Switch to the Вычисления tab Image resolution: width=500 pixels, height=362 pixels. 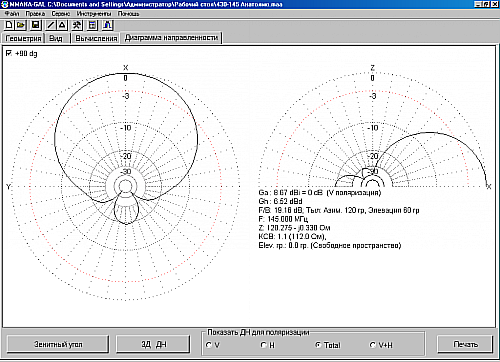click(x=96, y=38)
